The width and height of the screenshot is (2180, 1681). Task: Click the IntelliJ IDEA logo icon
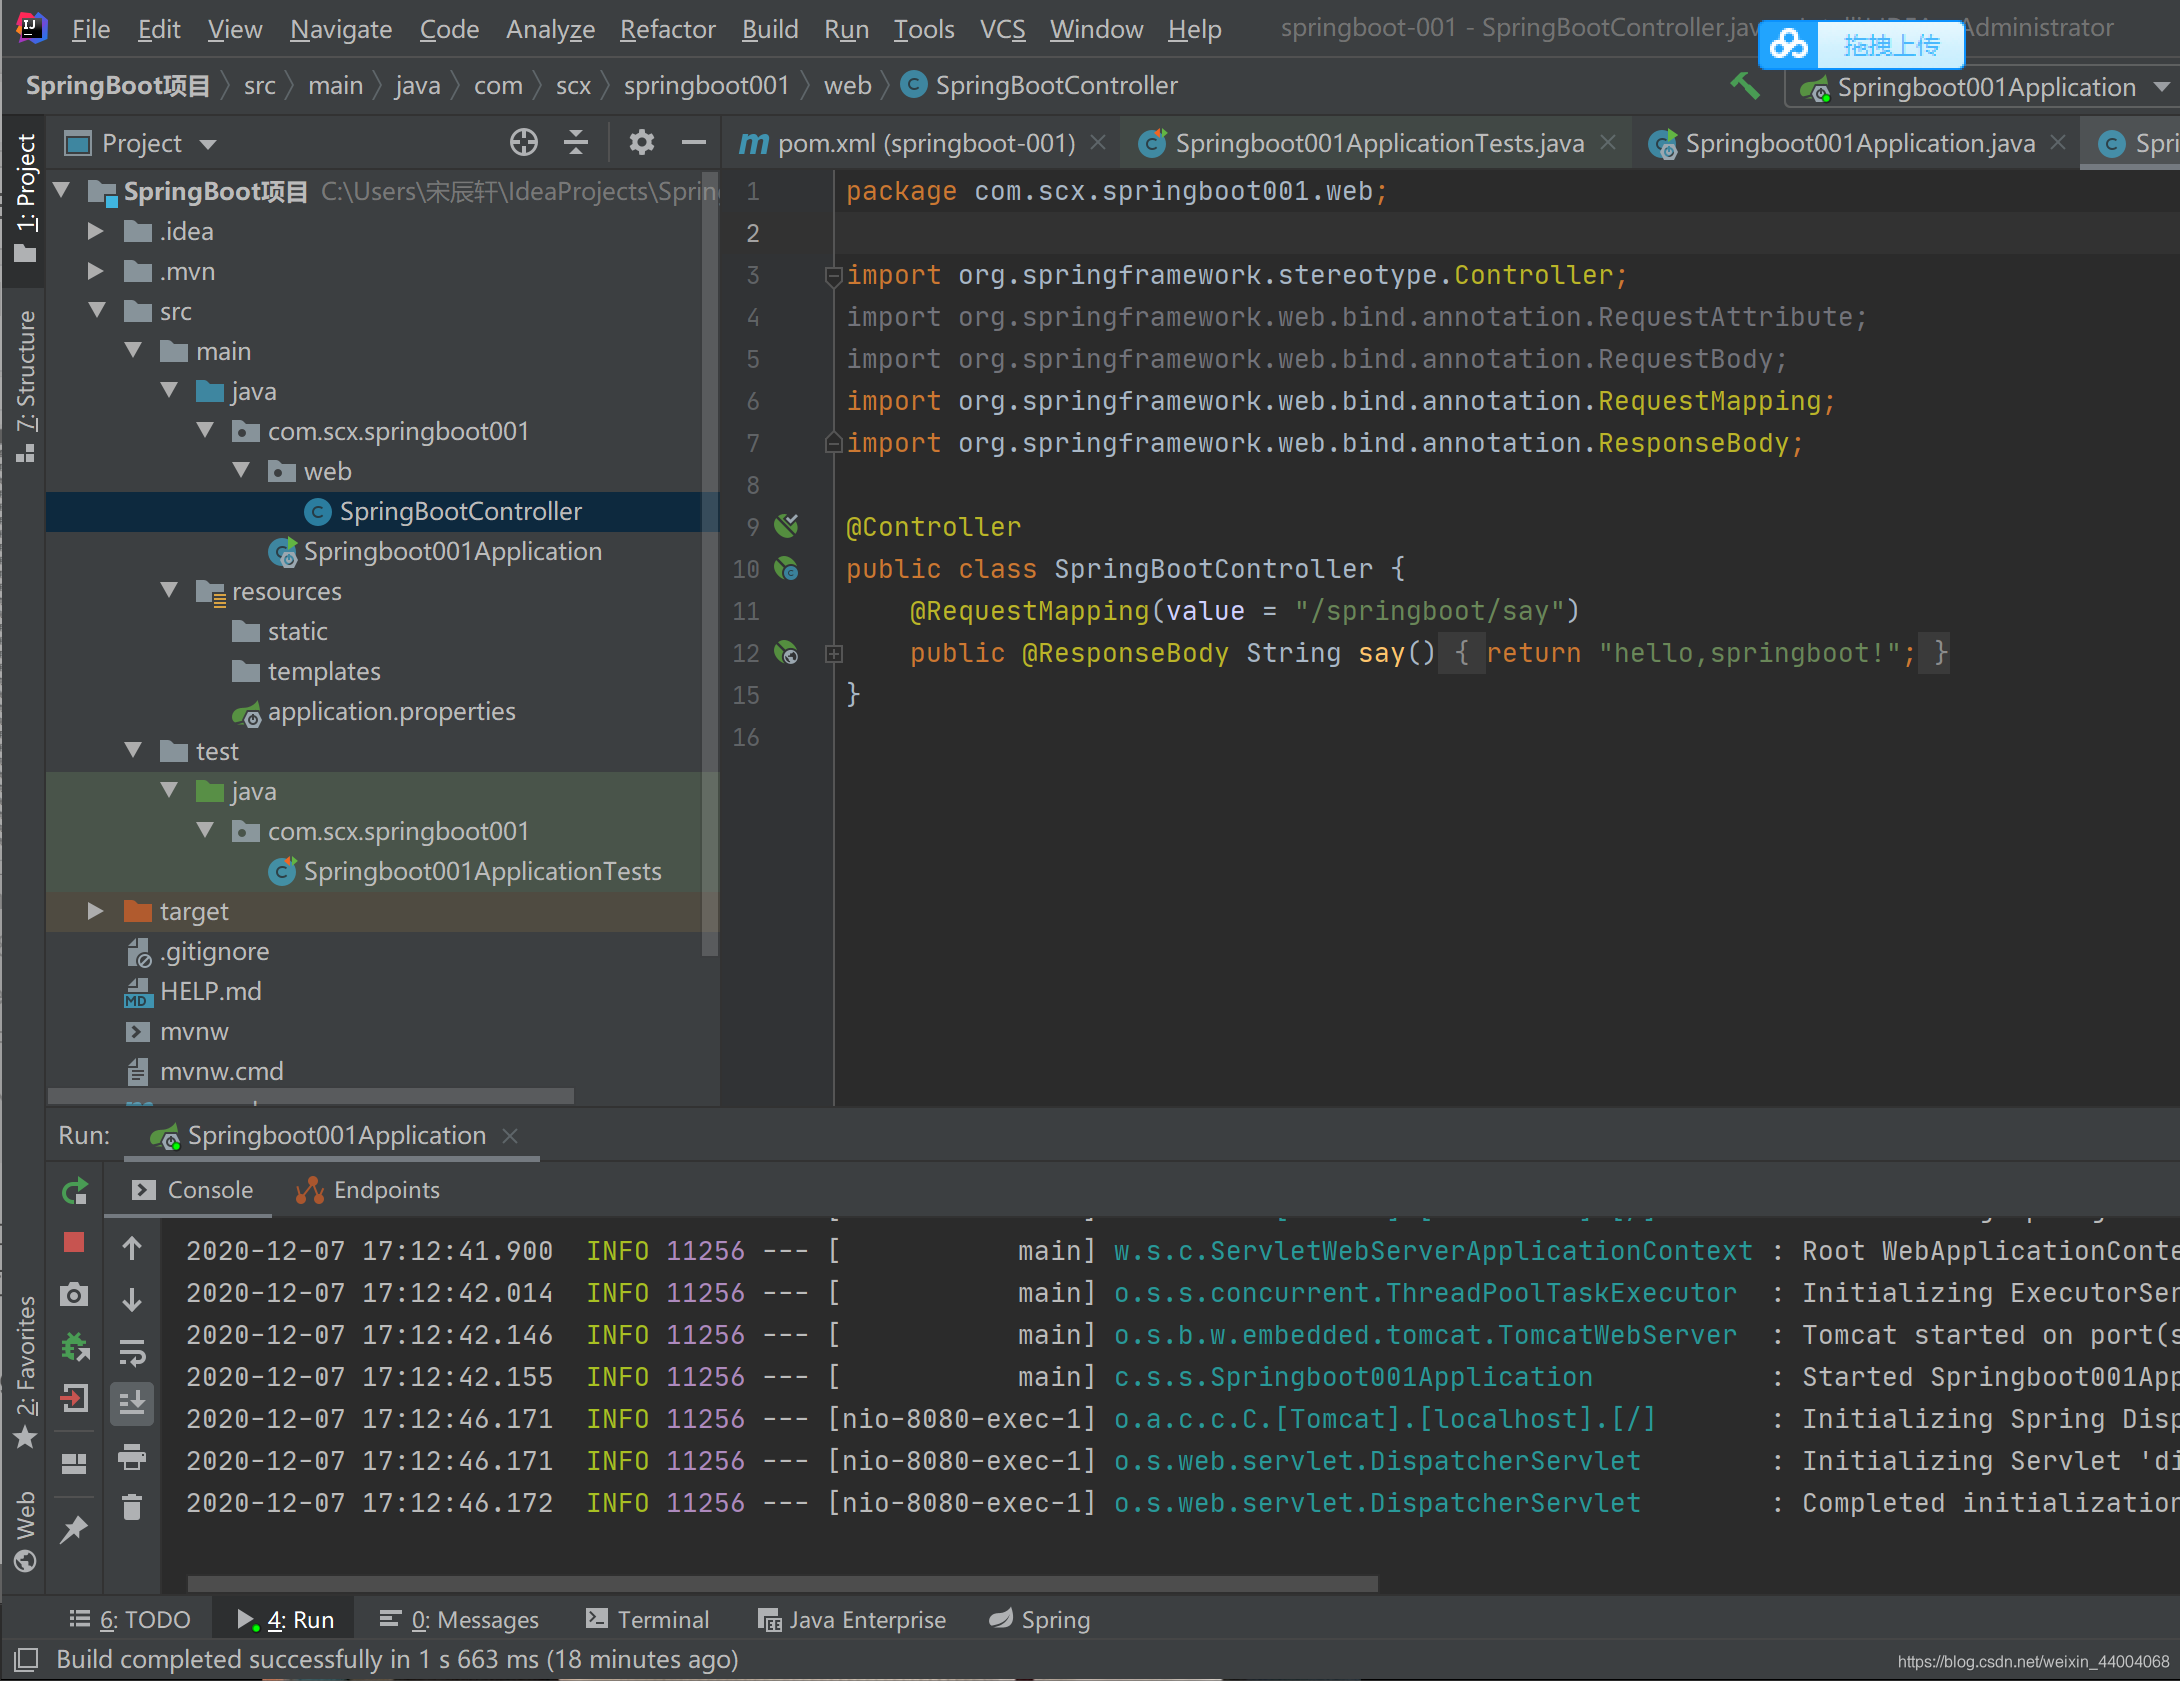tap(31, 28)
